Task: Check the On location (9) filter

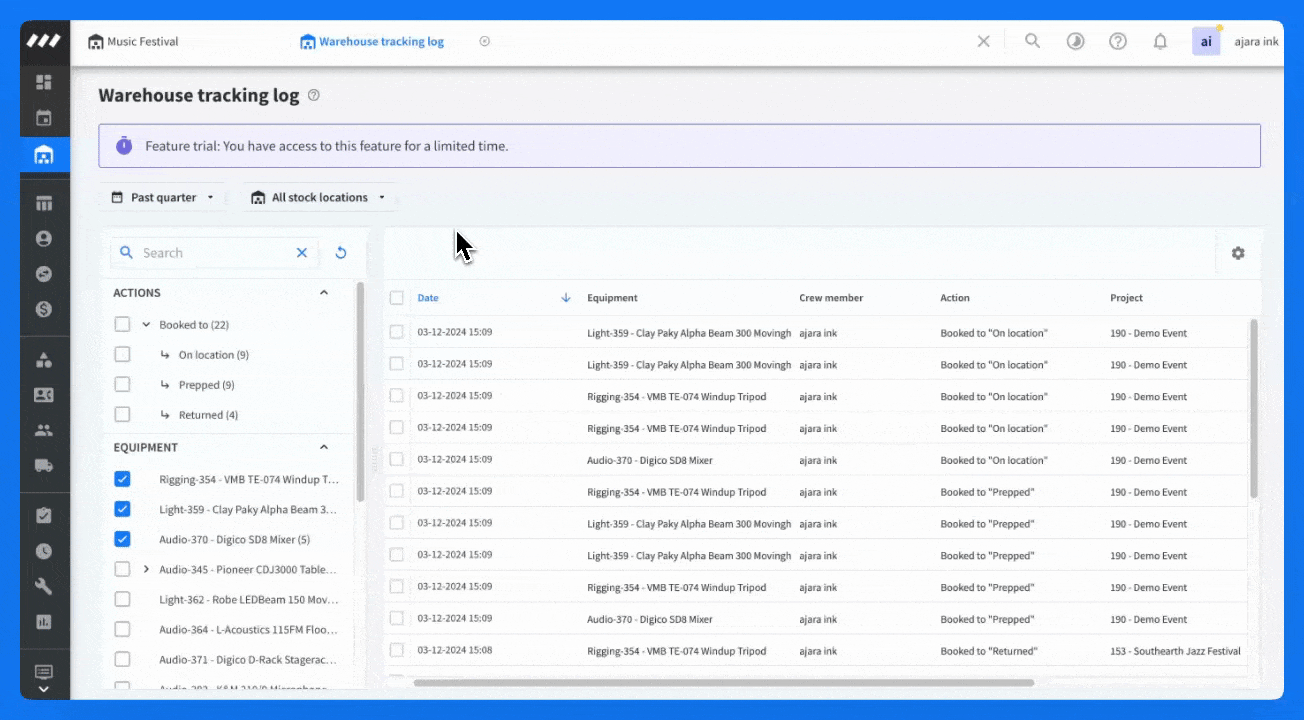Action: tap(122, 354)
